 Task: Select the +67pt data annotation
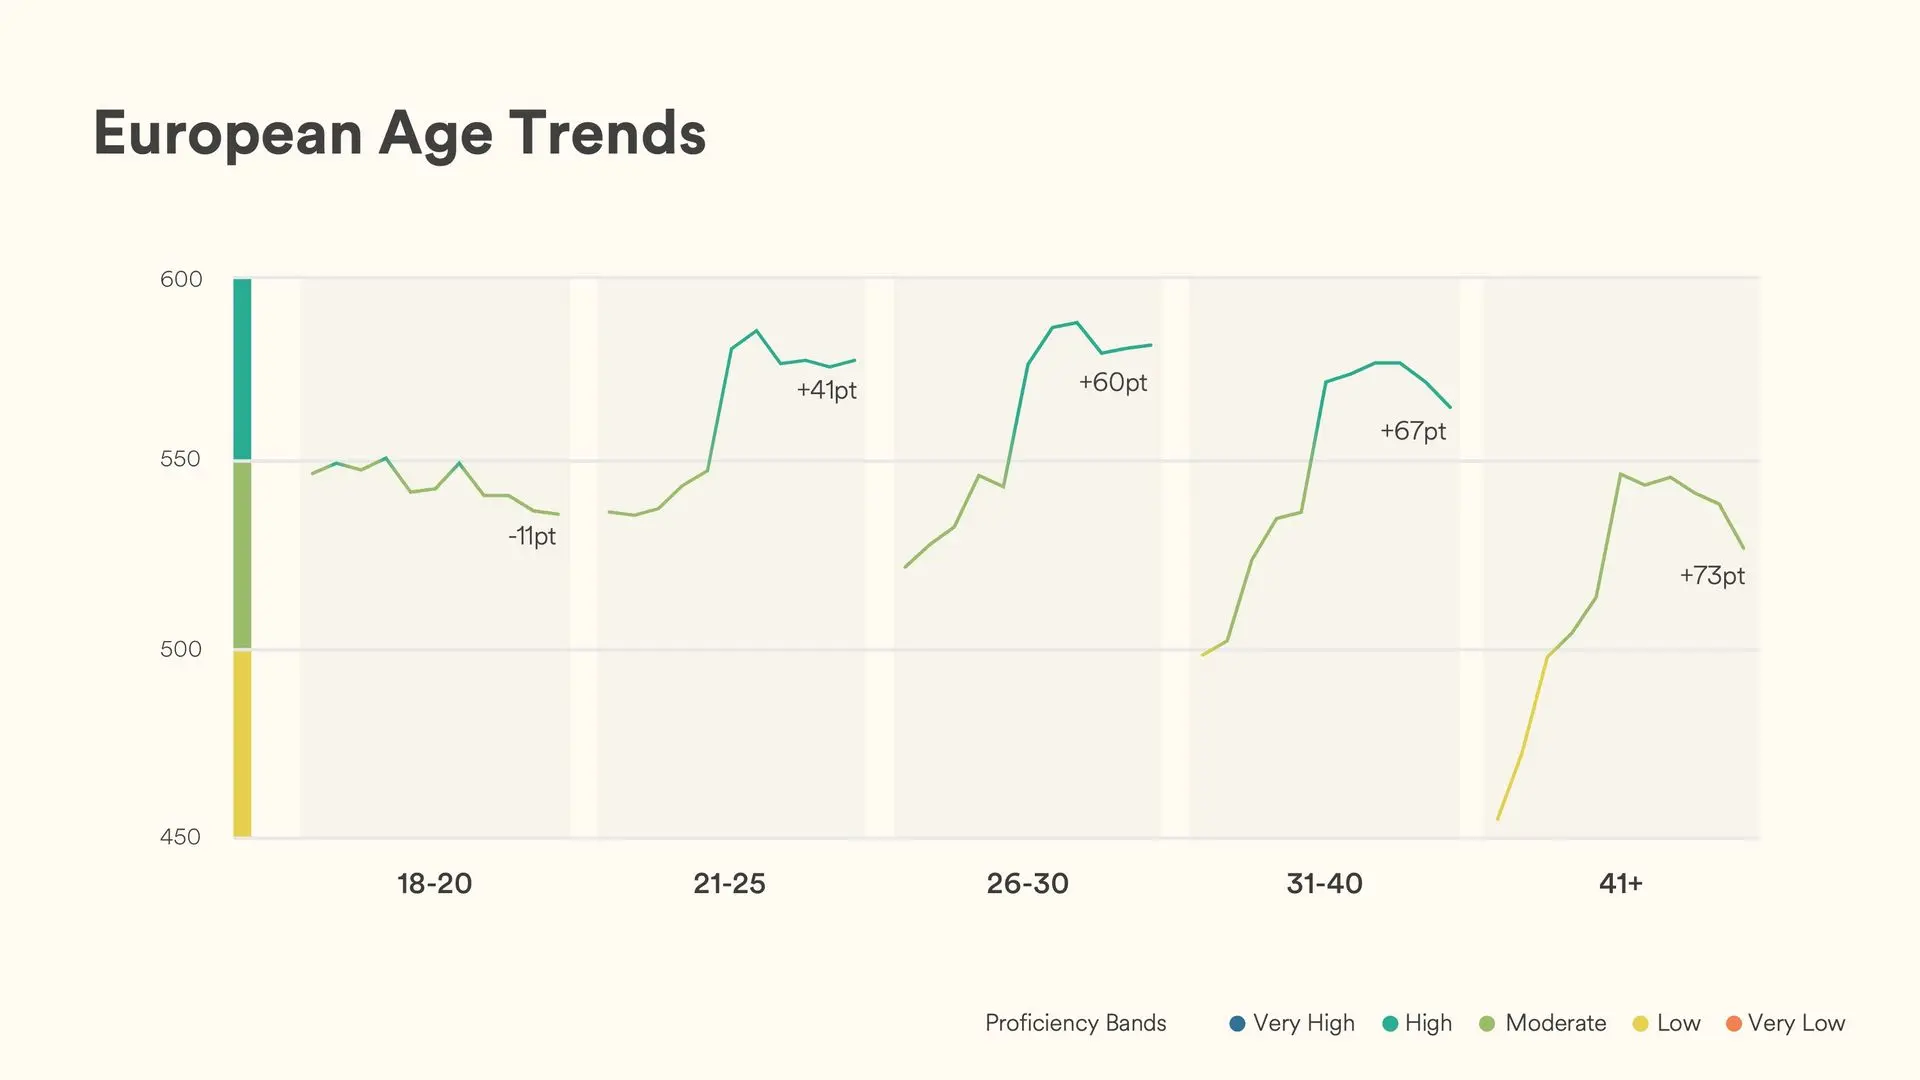[1413, 431]
